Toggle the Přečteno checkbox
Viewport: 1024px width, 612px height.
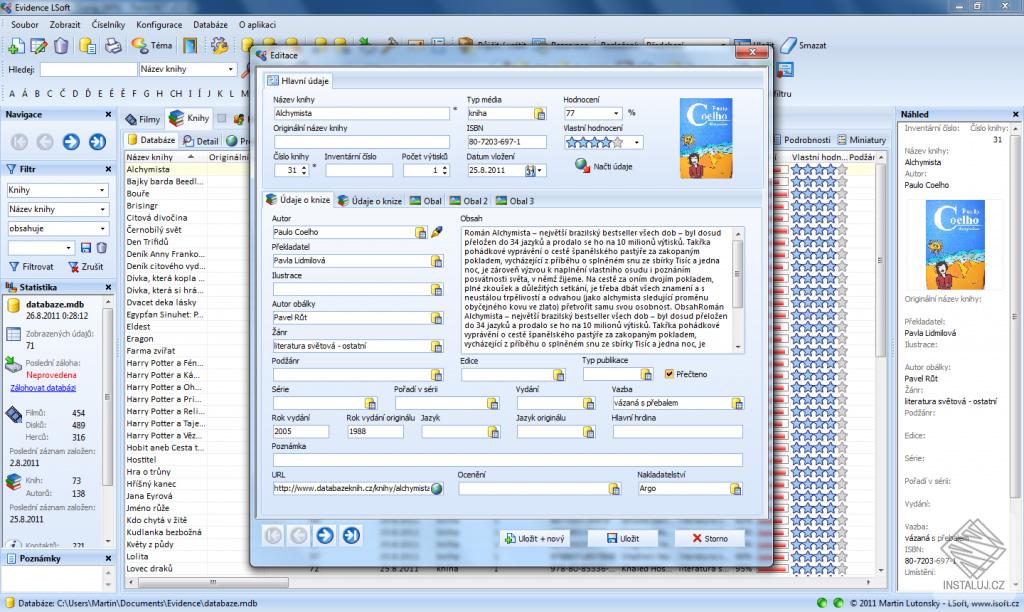(669, 374)
